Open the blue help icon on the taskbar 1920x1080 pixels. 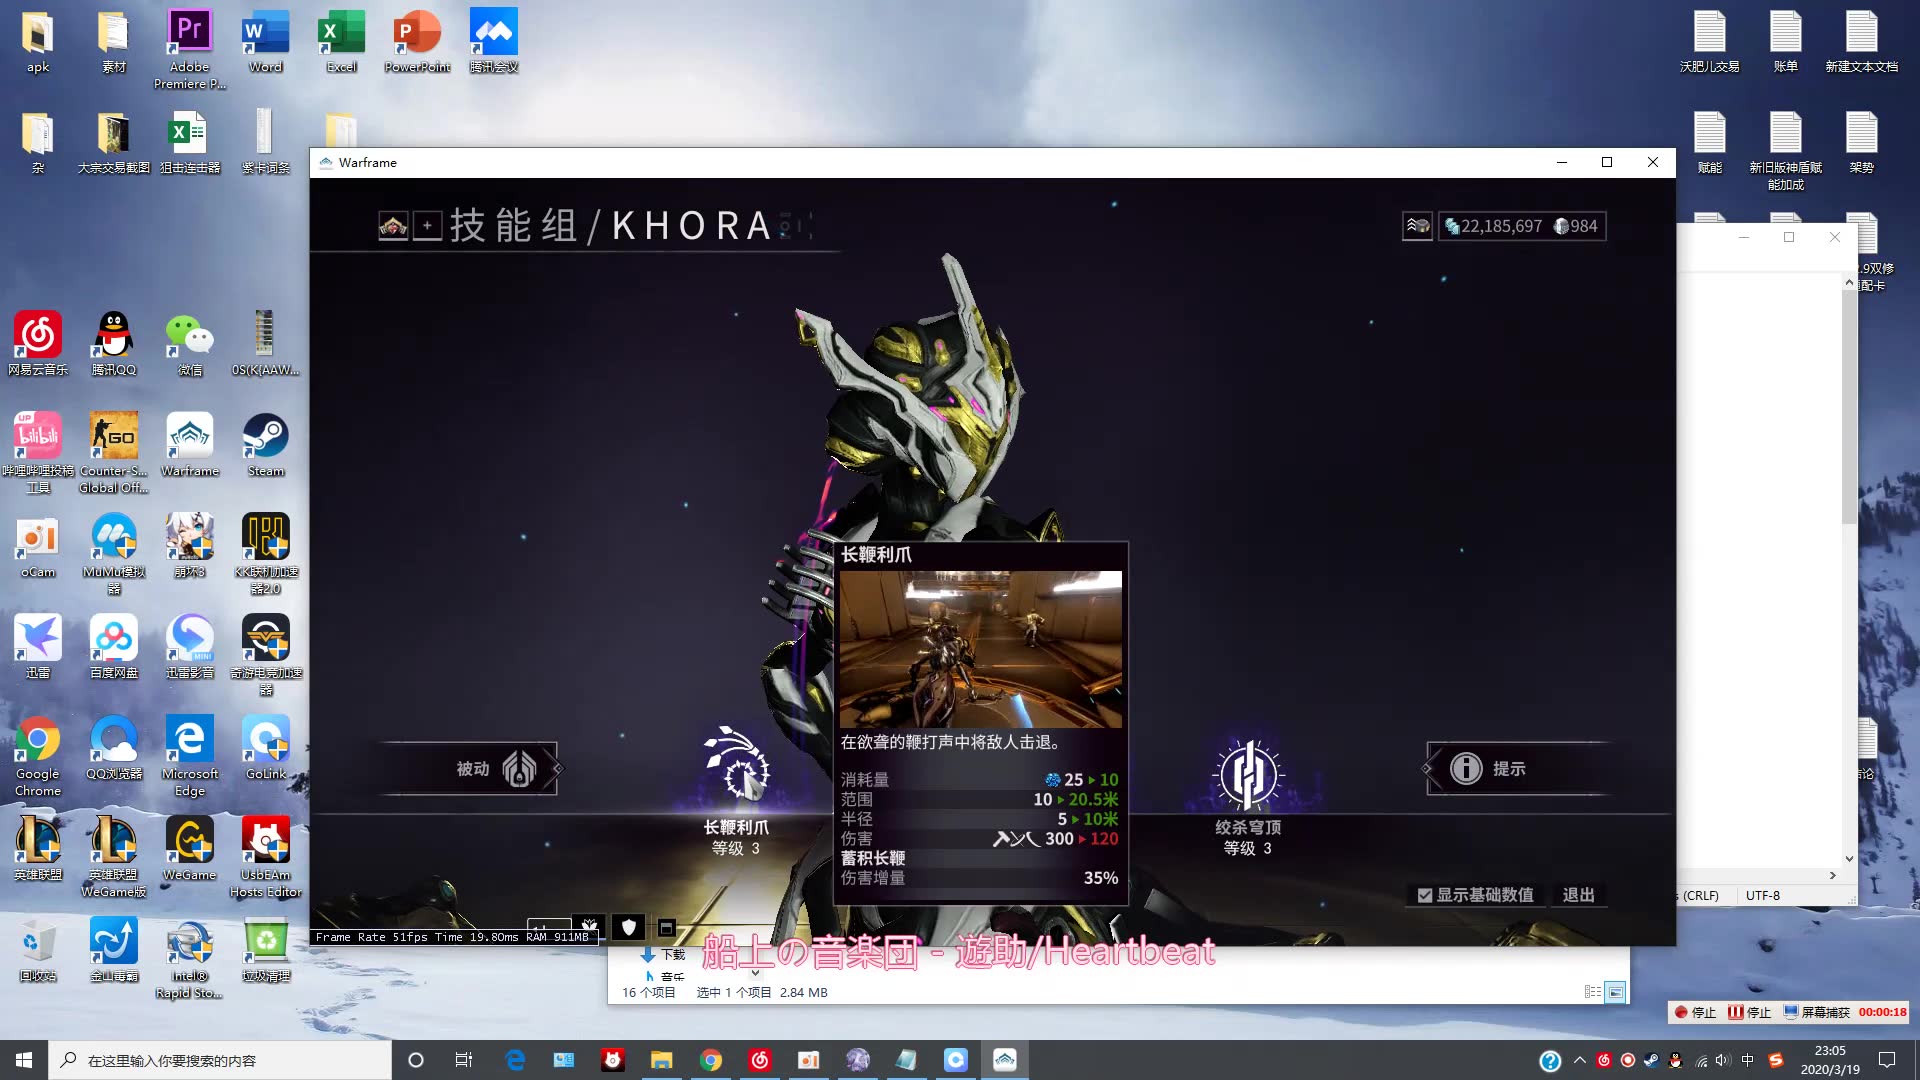[x=1550, y=1060]
